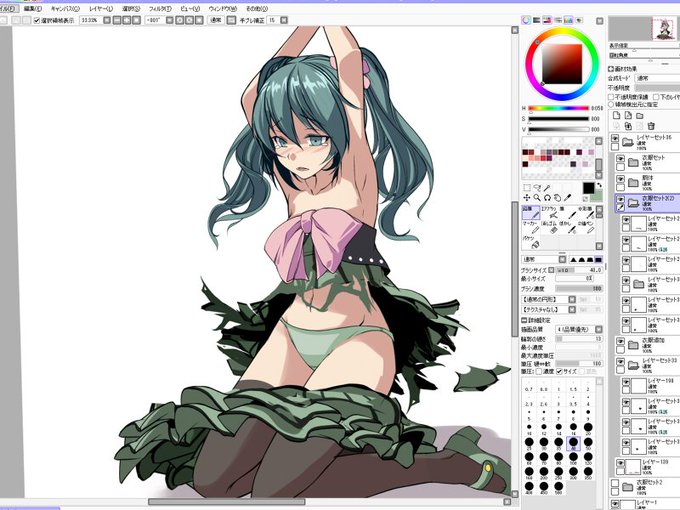The width and height of the screenshot is (680, 510).
Task: Toggle the swatches panel icon
Action: 568,20
